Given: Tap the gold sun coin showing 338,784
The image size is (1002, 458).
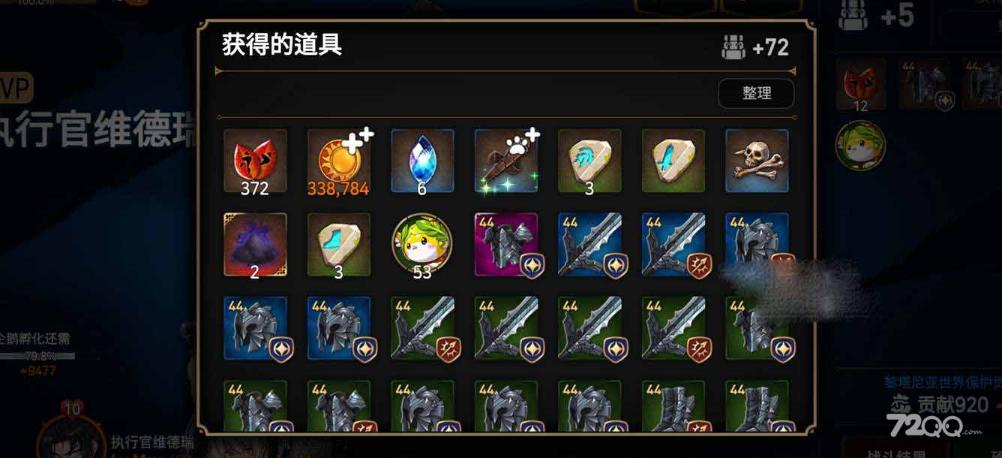Looking at the screenshot, I should click(x=339, y=161).
